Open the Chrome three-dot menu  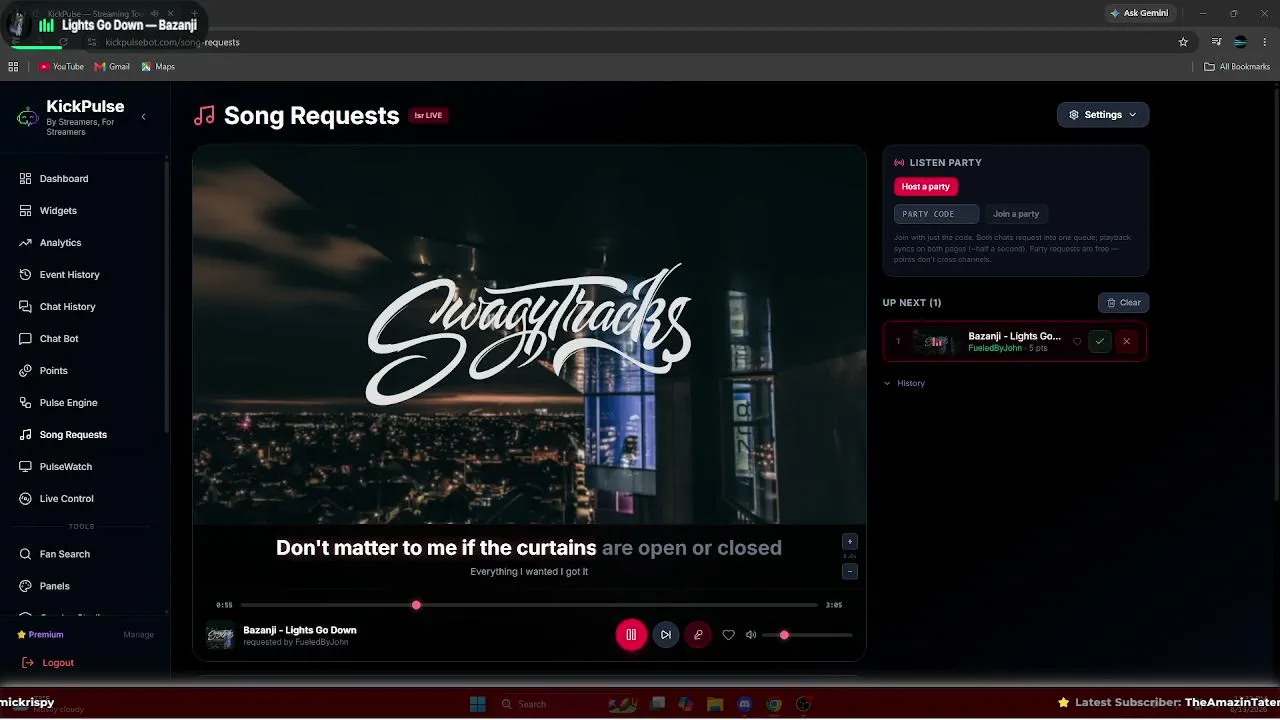[x=1264, y=42]
